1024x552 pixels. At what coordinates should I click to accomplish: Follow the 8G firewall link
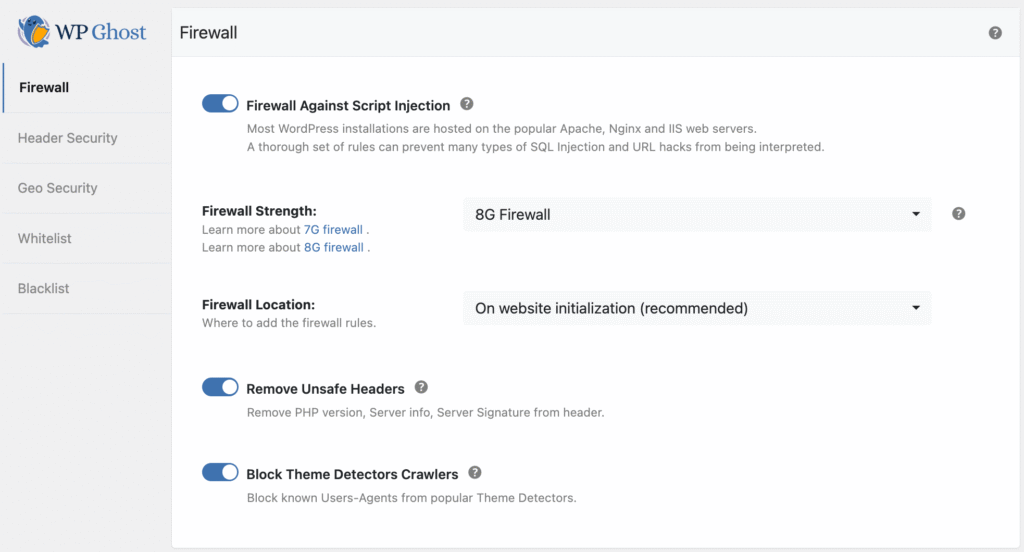coord(334,247)
